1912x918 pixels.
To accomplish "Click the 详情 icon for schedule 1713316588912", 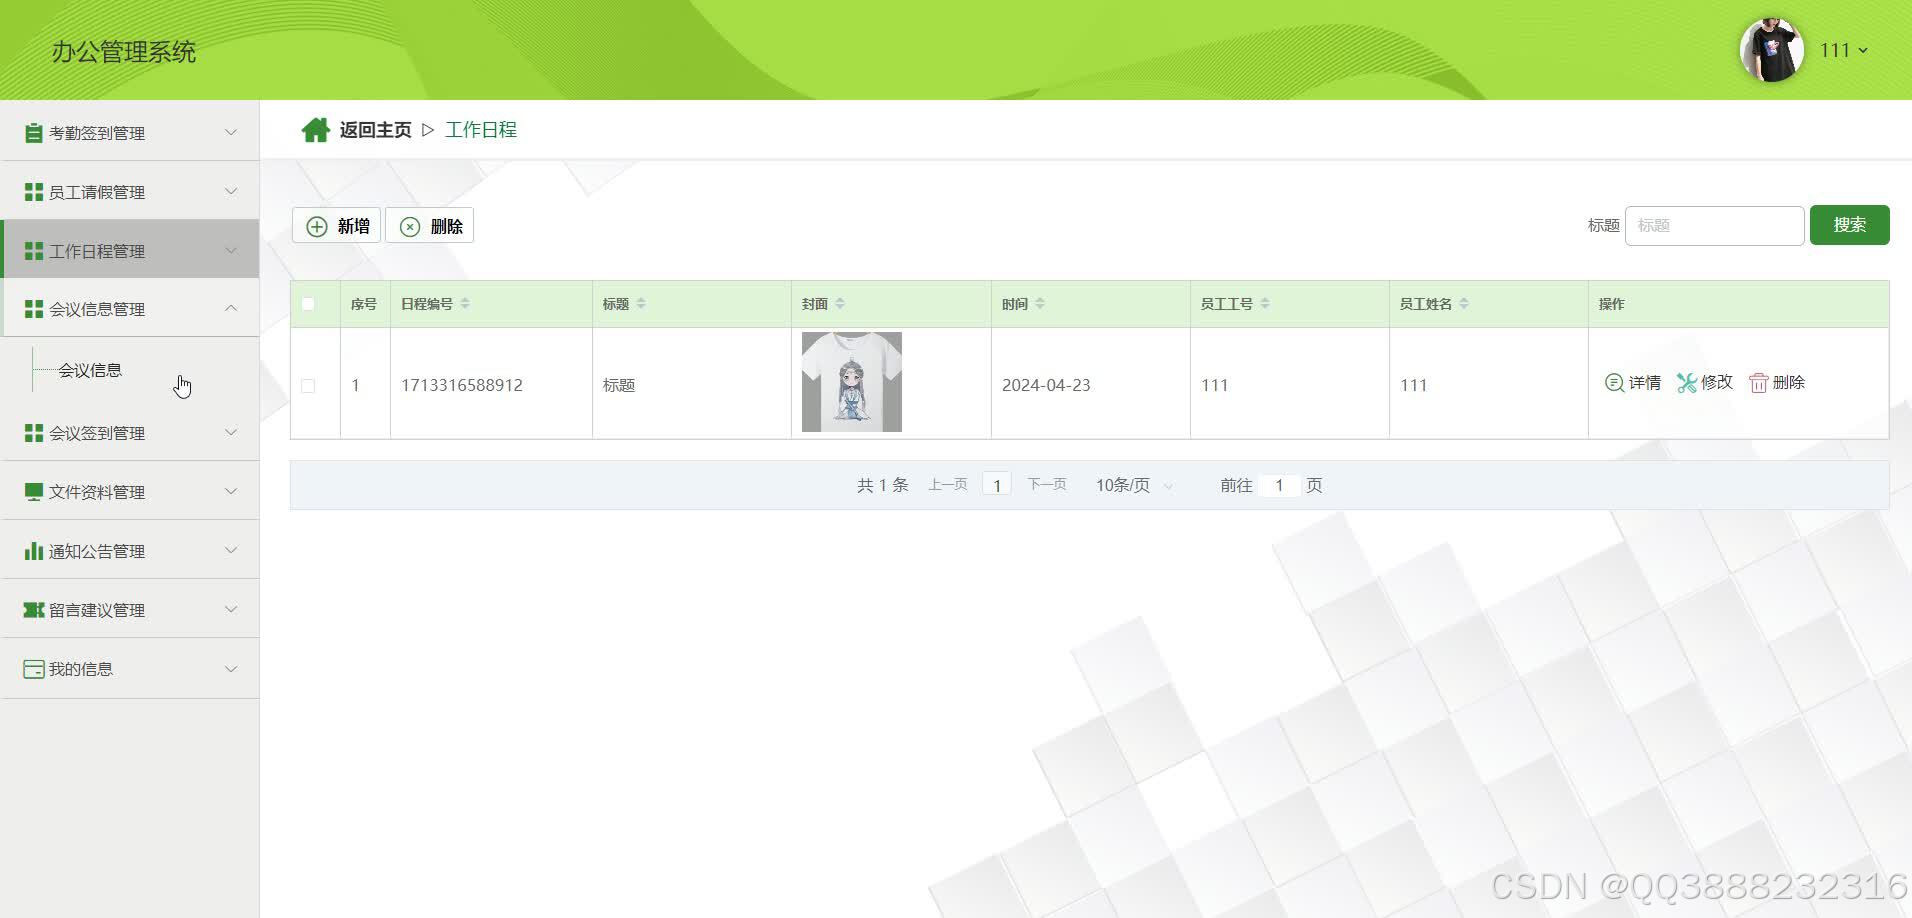I will click(1613, 382).
